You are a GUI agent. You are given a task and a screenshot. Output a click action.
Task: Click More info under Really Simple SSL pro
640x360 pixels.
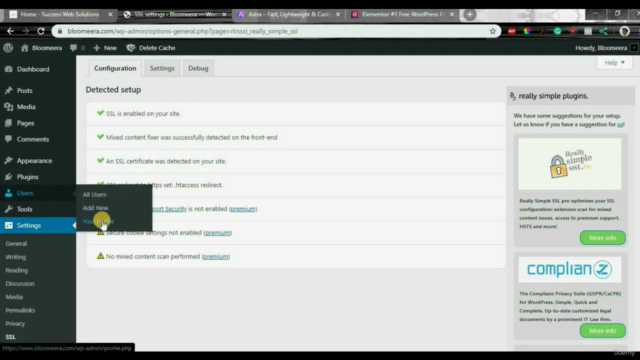[602, 238]
